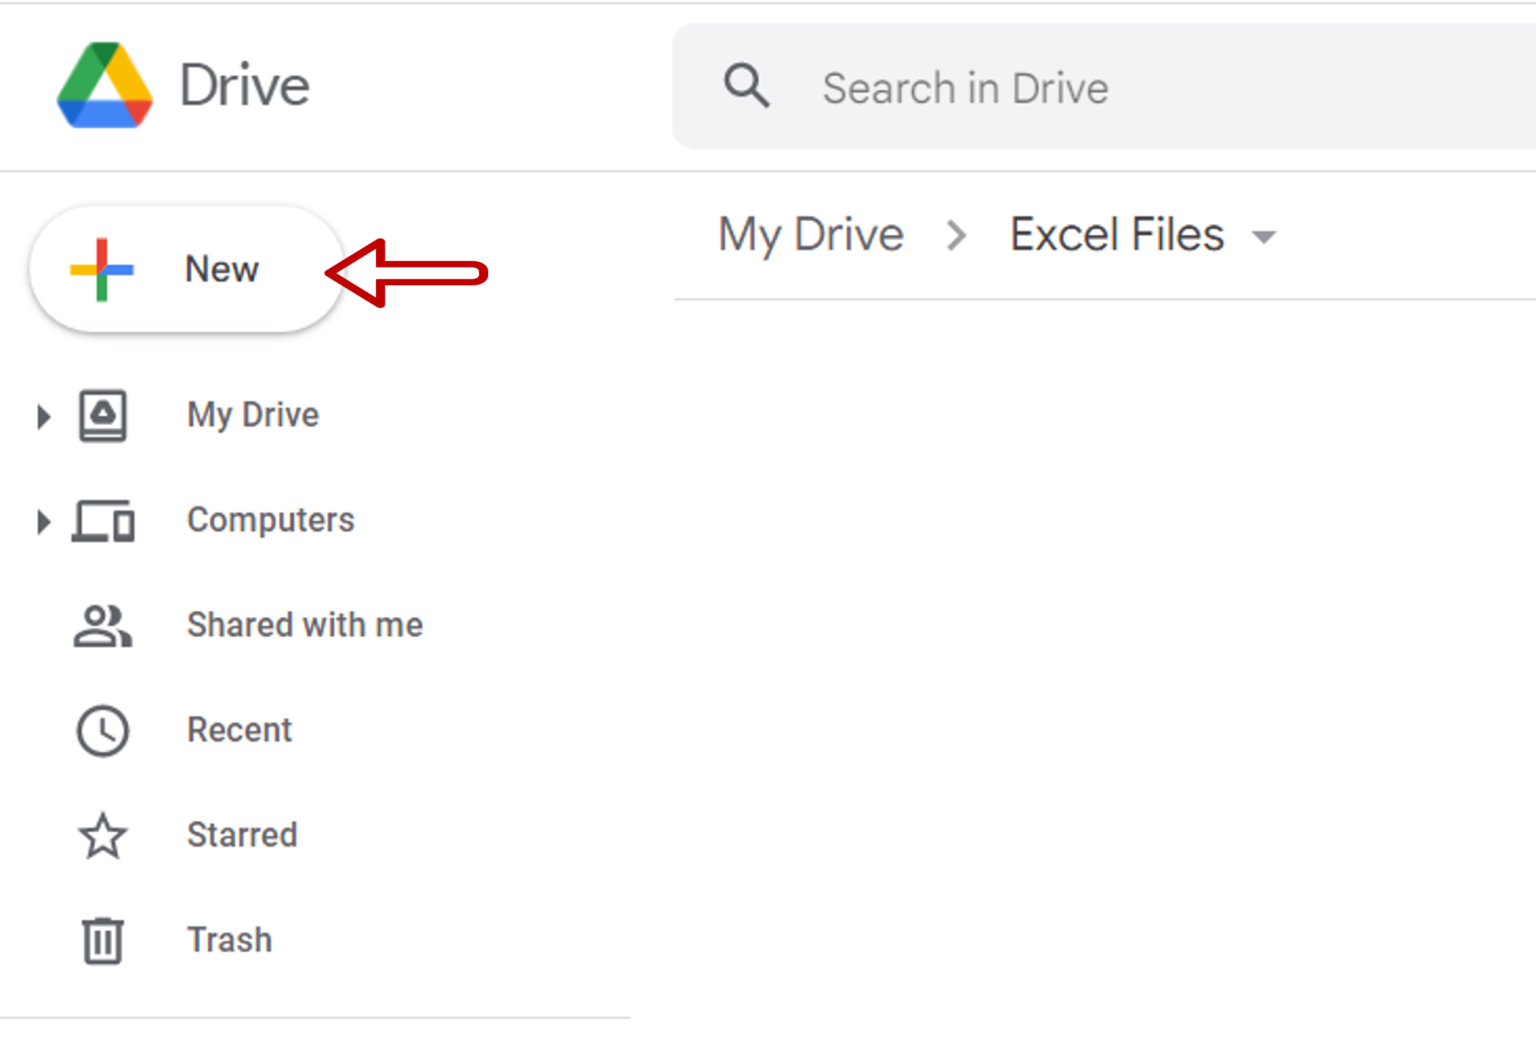Open Shared with me from the sidebar

[x=304, y=625]
